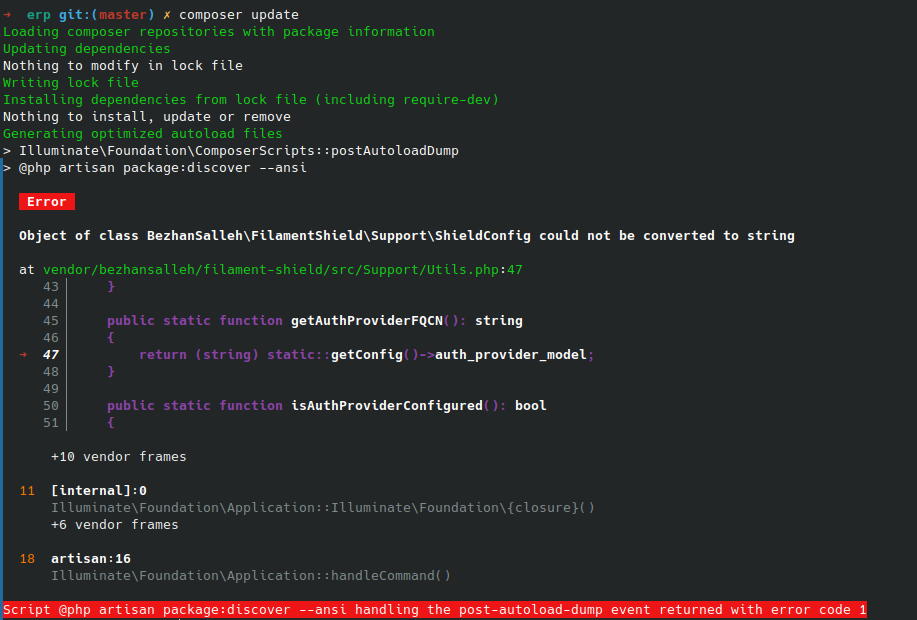The width and height of the screenshot is (917, 620).
Task: Click the frame number 18
Action: (27, 559)
